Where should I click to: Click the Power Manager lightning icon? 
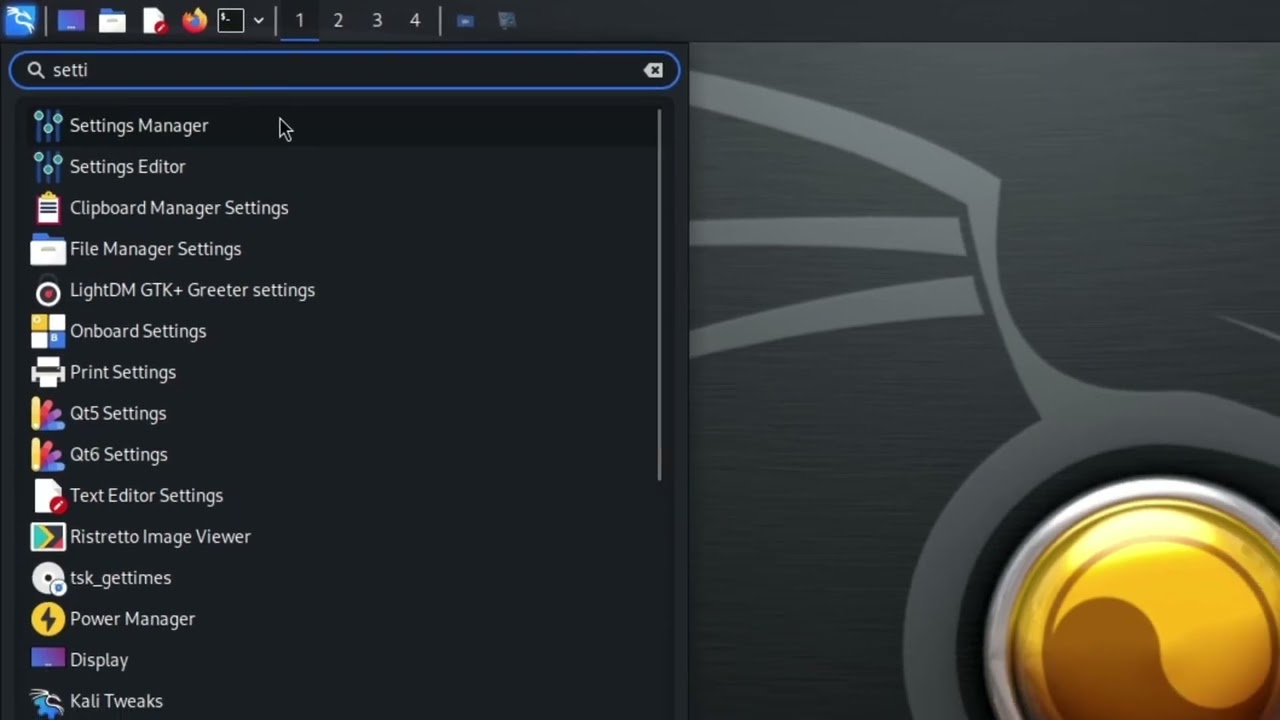pos(48,619)
